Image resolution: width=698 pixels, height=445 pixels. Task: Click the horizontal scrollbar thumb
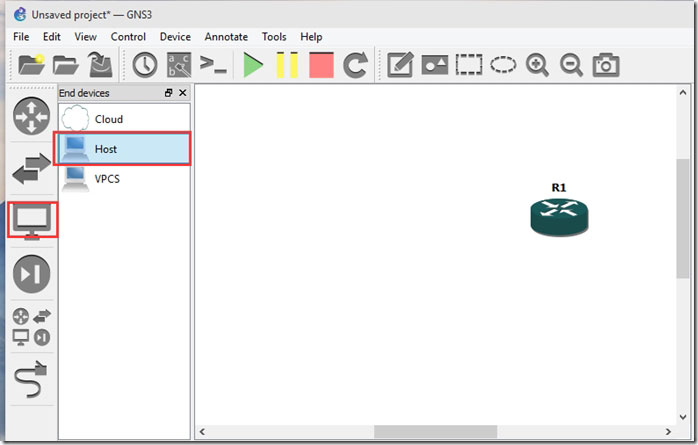pyautogui.click(x=435, y=431)
